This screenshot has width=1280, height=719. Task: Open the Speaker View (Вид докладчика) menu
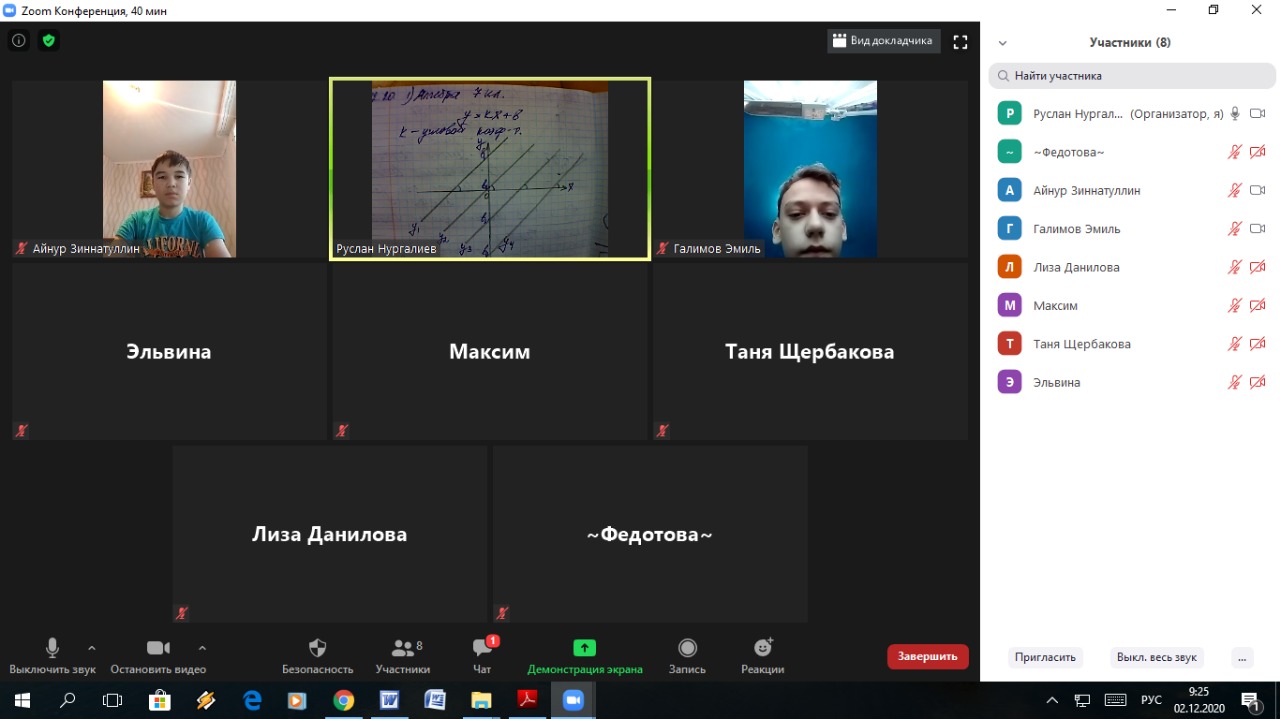pyautogui.click(x=883, y=41)
